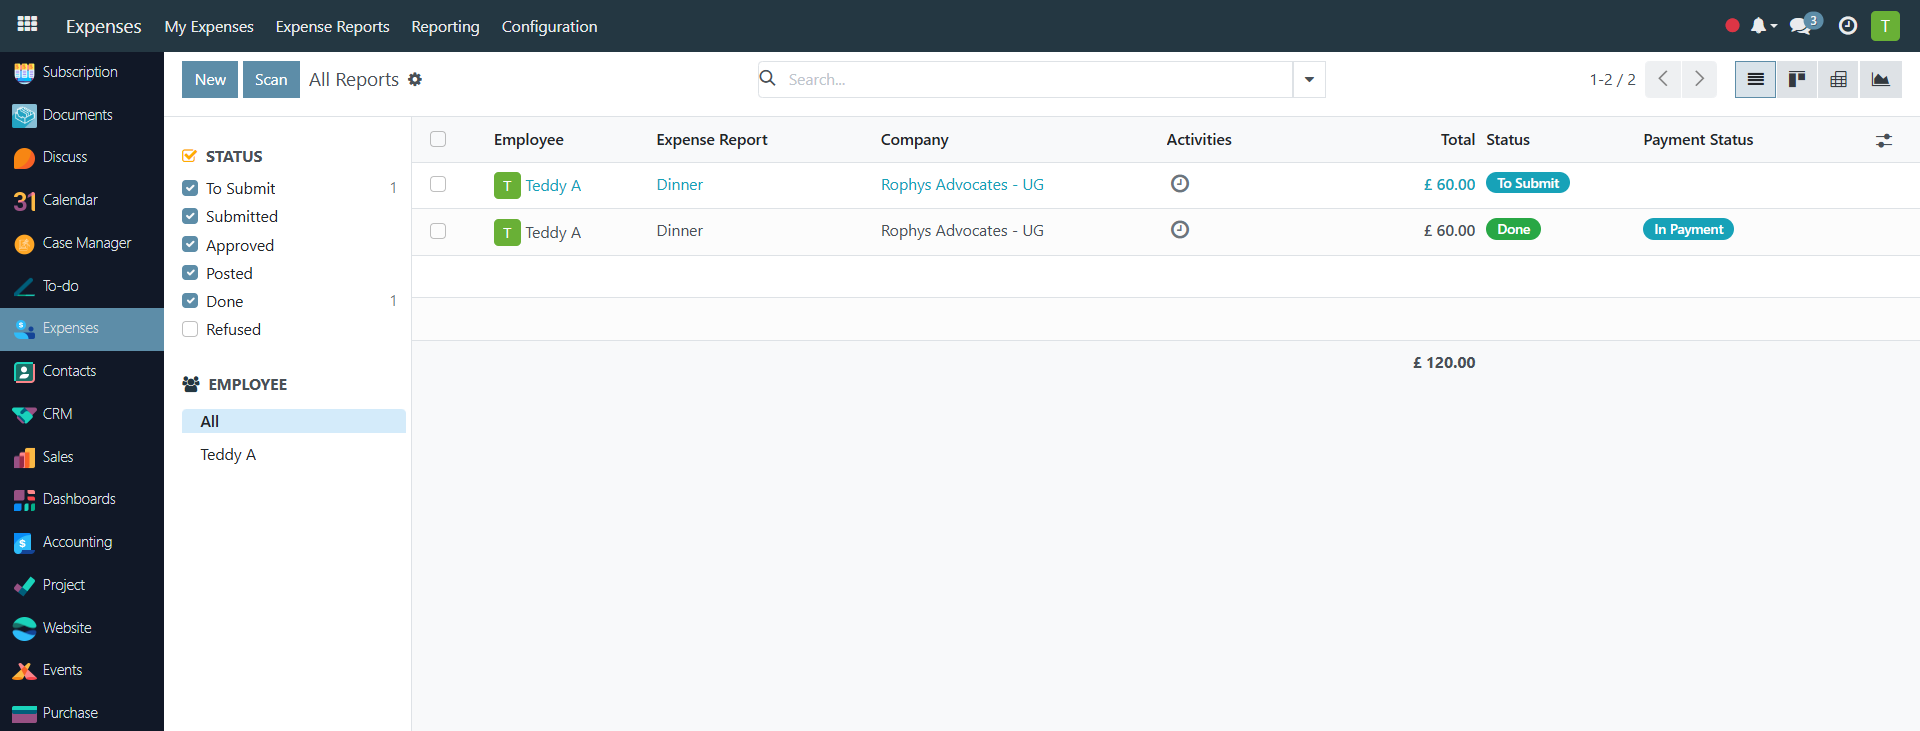Click the To Submit status badge
Screen dimensions: 1920x731
(x=1528, y=183)
